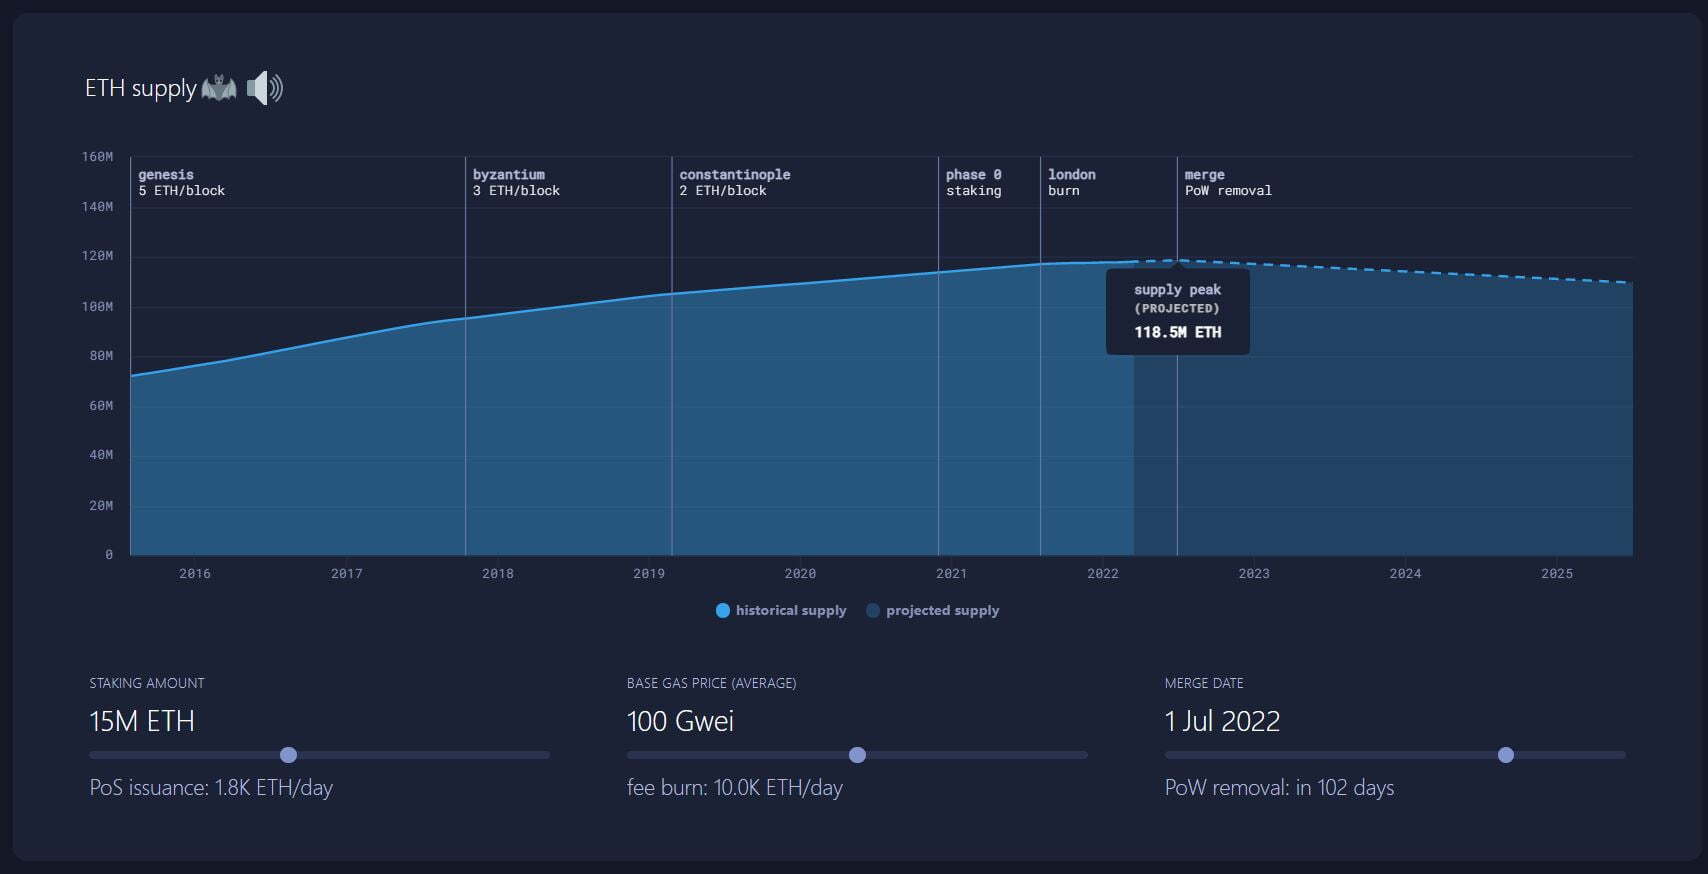
Task: Click the PoW removal in 102 days text
Action: [1279, 788]
